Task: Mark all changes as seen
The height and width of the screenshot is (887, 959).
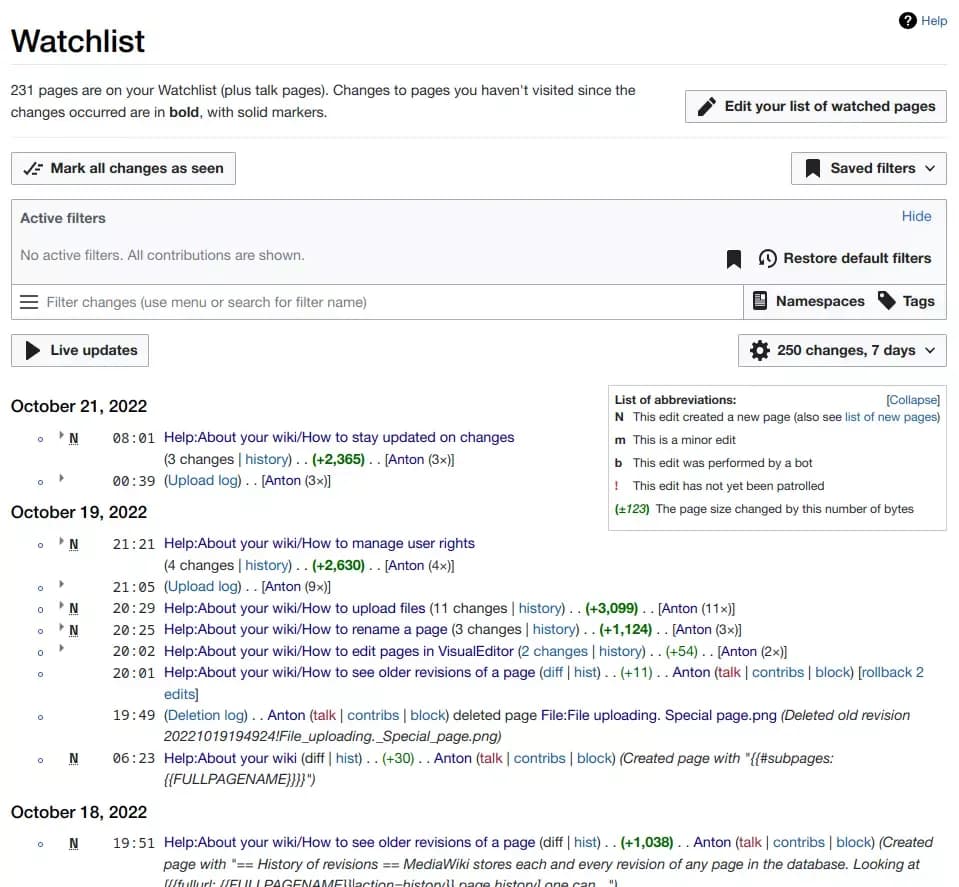Action: (x=122, y=168)
